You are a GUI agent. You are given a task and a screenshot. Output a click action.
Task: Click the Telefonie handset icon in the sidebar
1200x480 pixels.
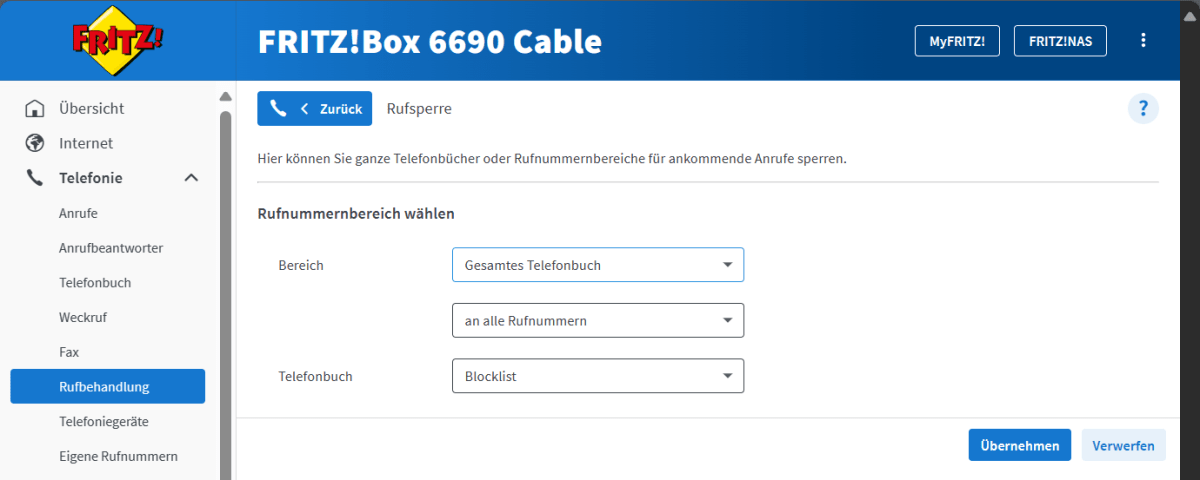point(35,178)
